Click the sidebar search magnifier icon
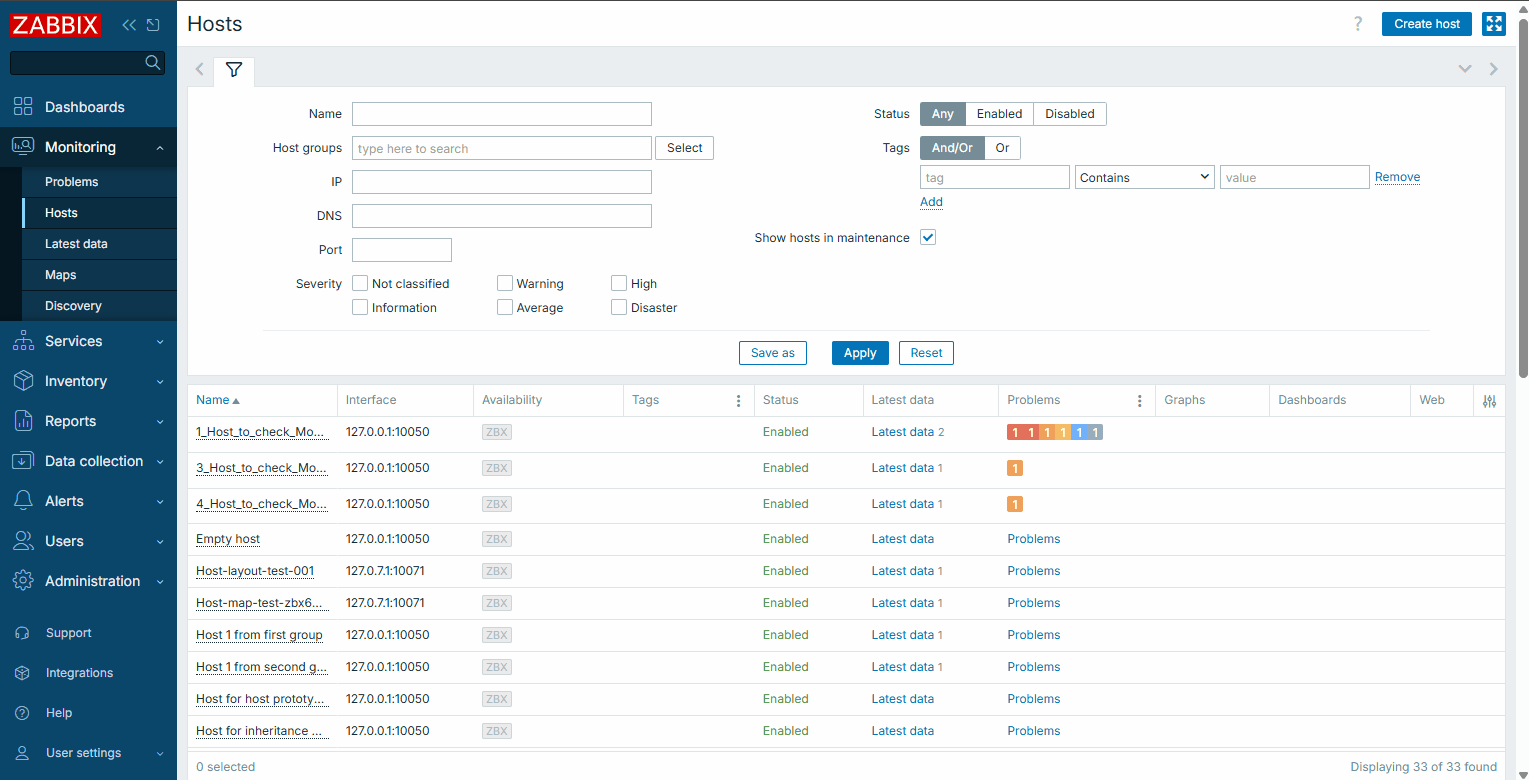The height and width of the screenshot is (780, 1529). [153, 63]
